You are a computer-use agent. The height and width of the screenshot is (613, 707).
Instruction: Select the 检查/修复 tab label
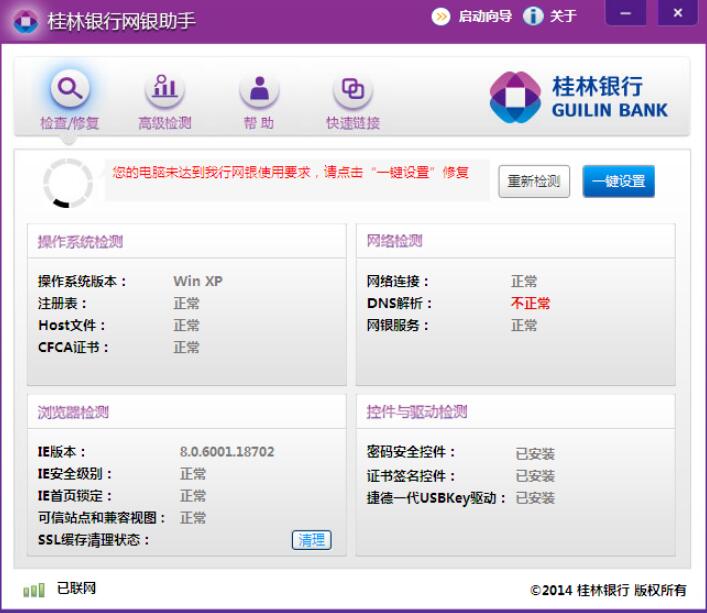click(x=69, y=123)
